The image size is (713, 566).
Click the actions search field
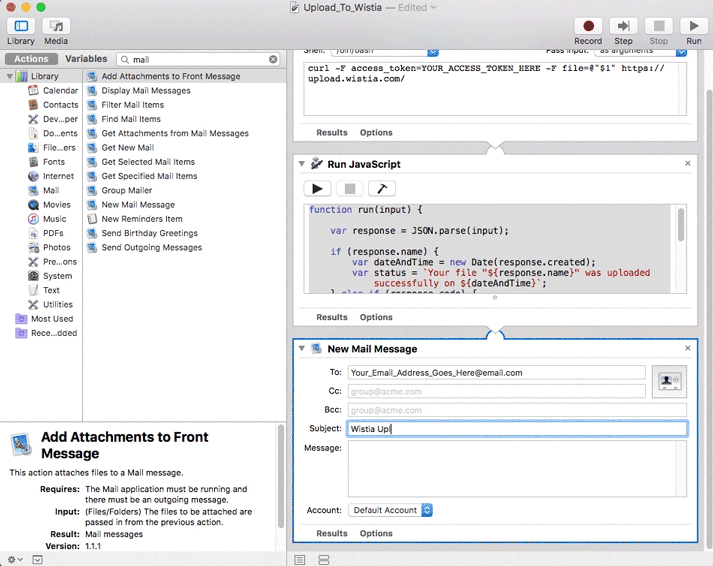(x=198, y=59)
